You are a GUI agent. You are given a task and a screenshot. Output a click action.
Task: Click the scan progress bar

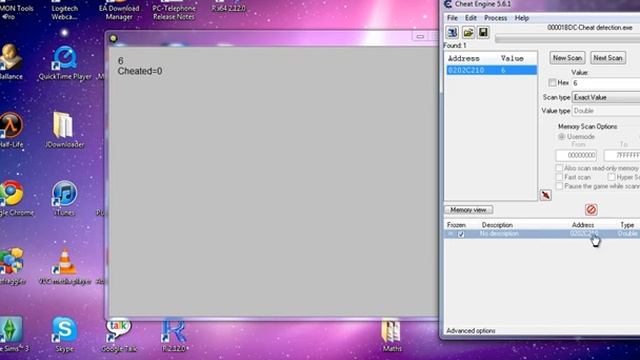567,39
